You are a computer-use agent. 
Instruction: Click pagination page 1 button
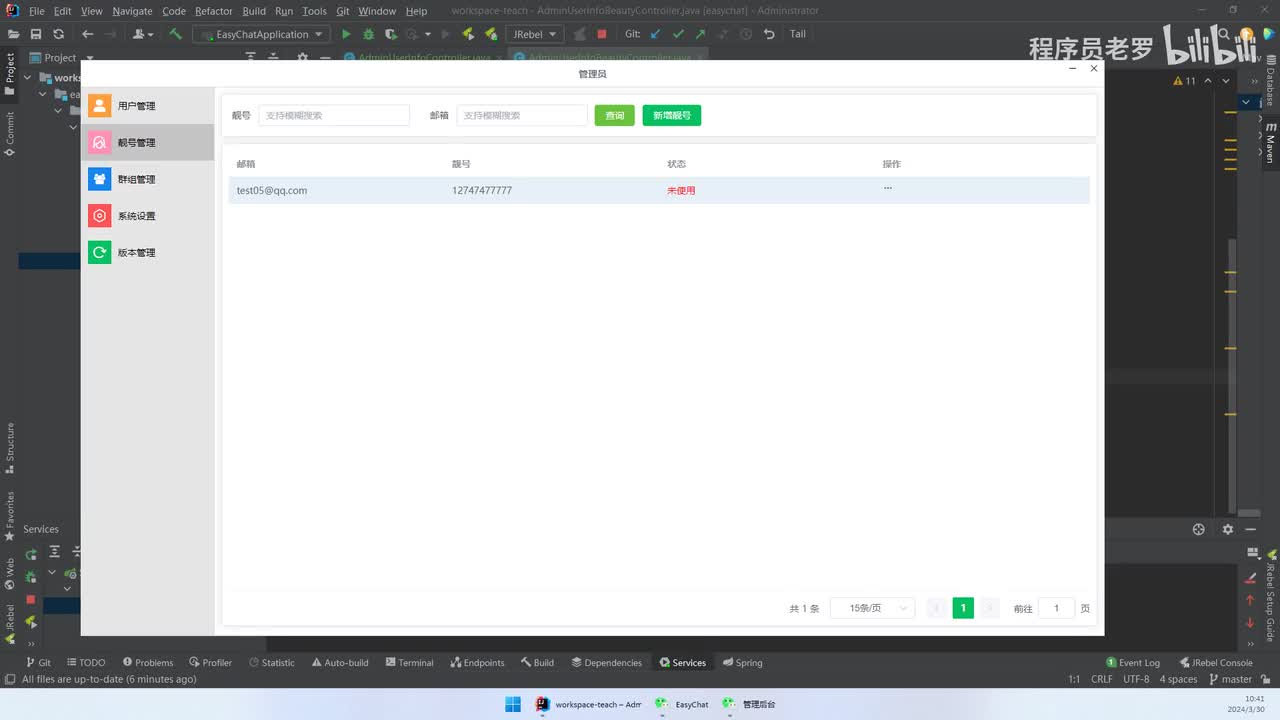(x=963, y=608)
